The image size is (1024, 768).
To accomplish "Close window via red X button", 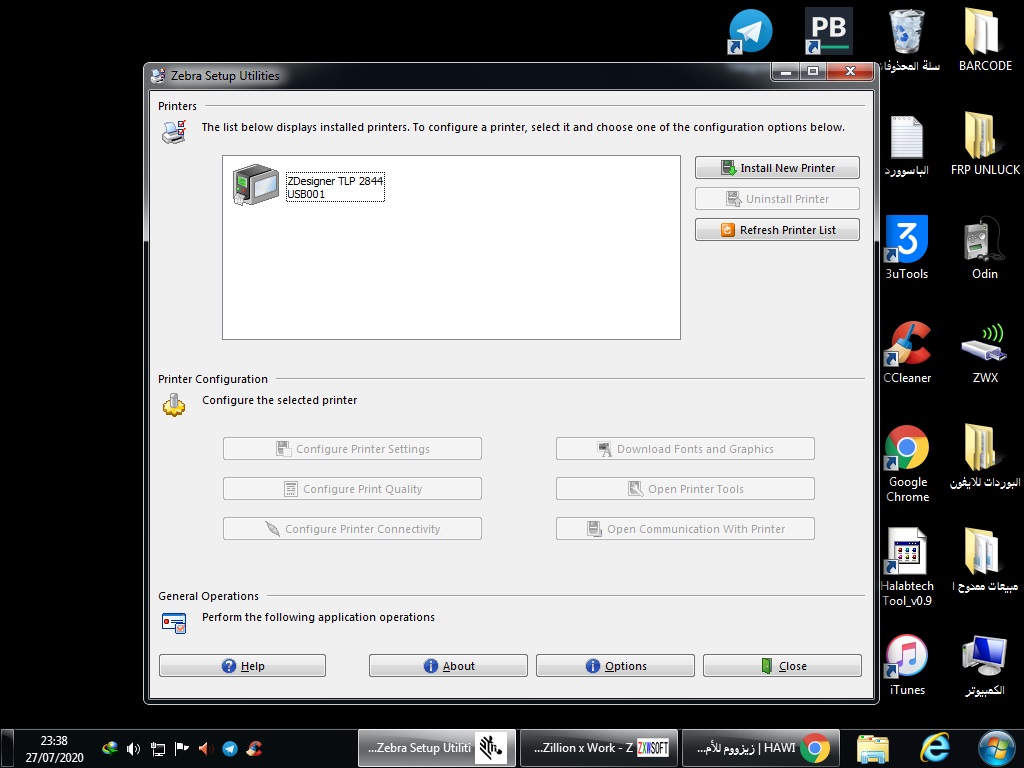I will click(850, 71).
